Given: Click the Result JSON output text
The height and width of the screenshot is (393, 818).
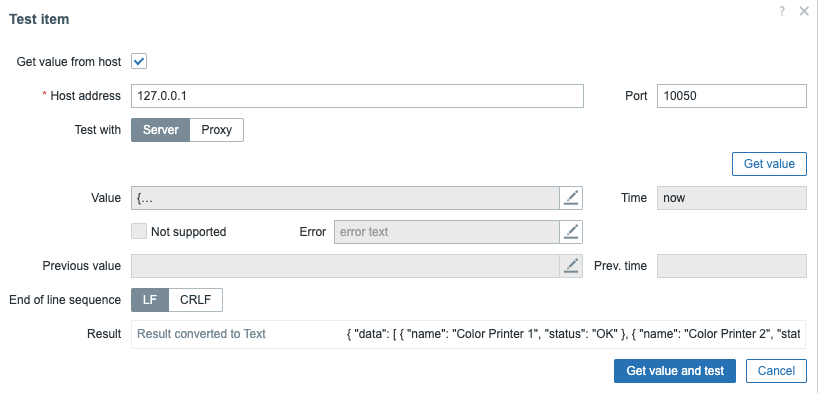Looking at the screenshot, I should coord(573,334).
